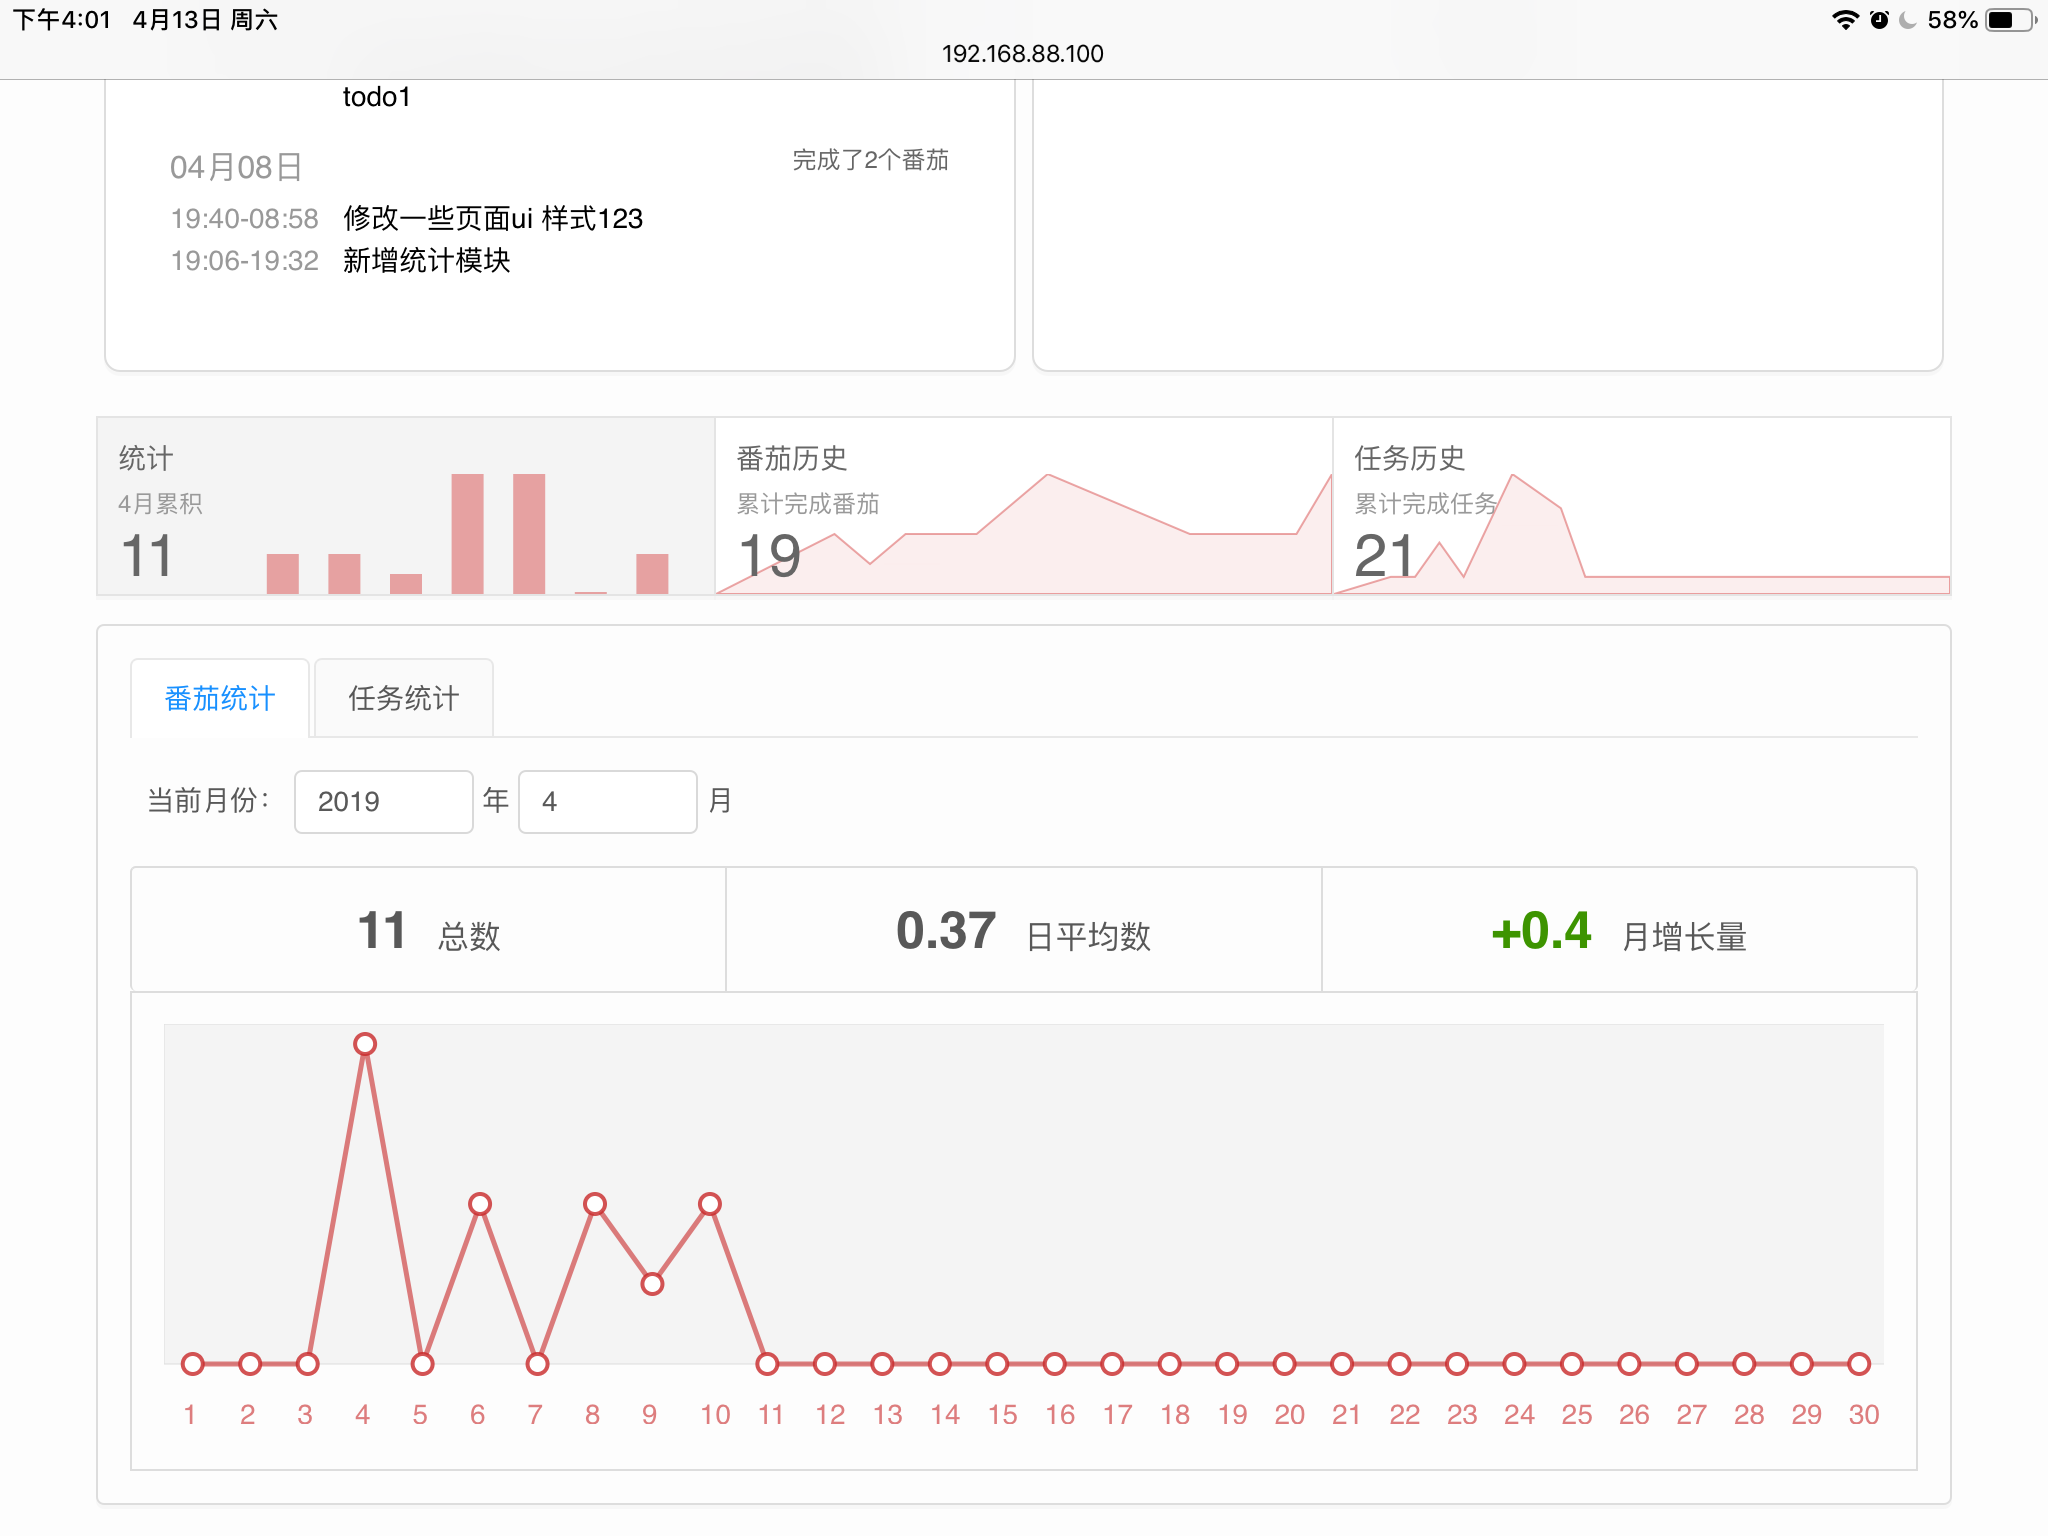Tap the battery indicator icon
2048x1536 pixels.
(x=2010, y=20)
